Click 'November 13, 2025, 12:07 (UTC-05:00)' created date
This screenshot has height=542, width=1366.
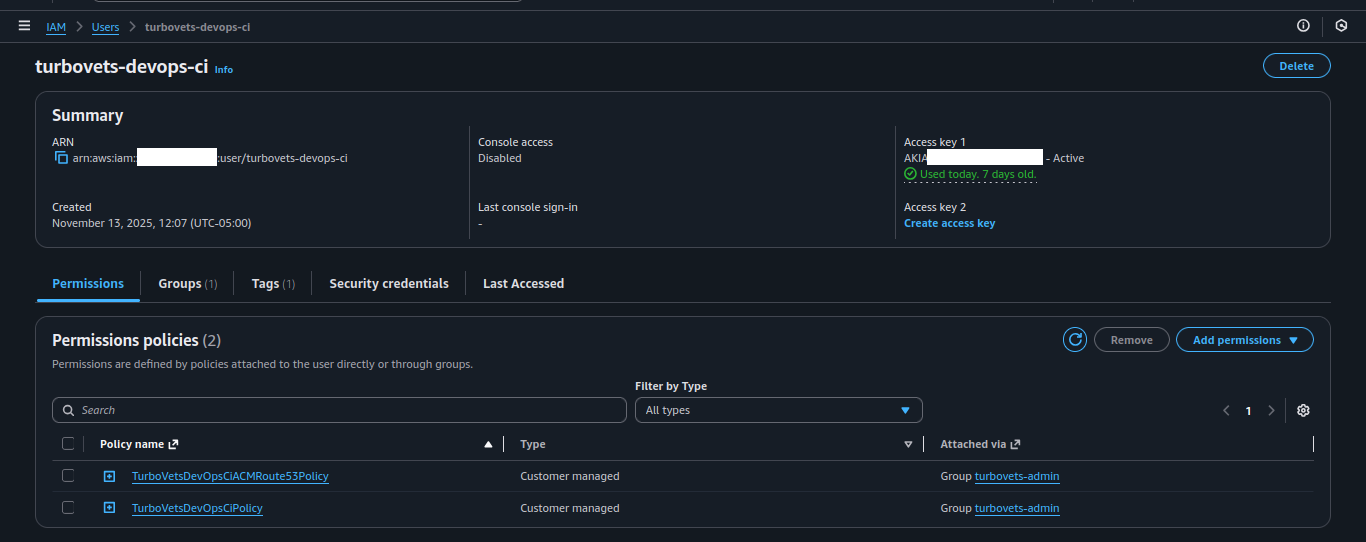[x=152, y=223]
